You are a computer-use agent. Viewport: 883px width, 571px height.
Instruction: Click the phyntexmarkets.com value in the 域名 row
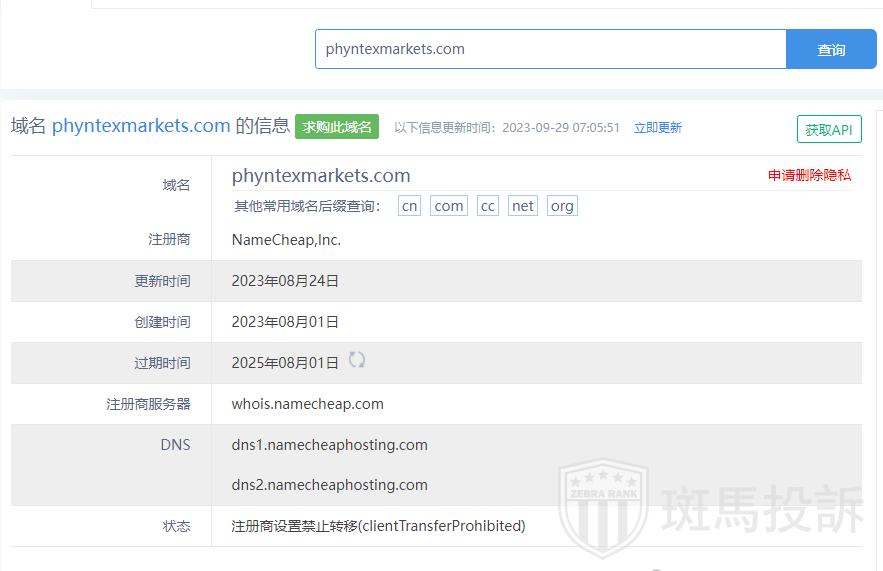pos(321,176)
